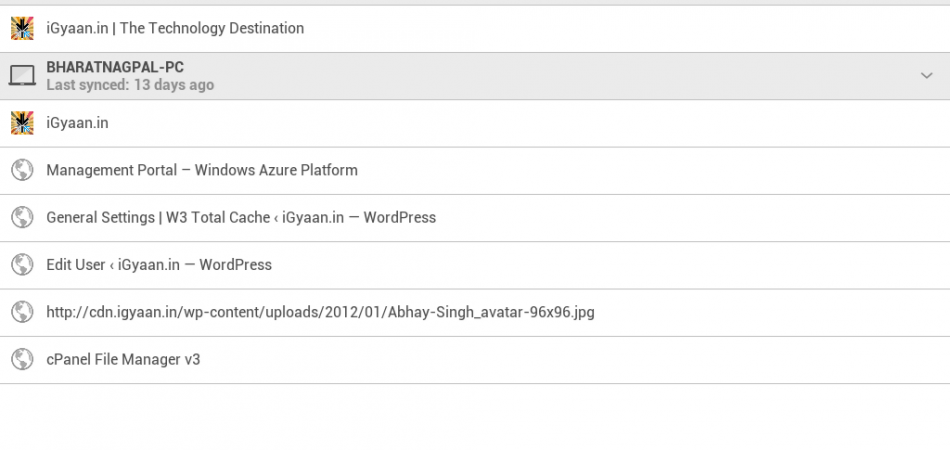Screen dimensions: 950x450
Task: Click empty area below the tab list
Action: 475,418
